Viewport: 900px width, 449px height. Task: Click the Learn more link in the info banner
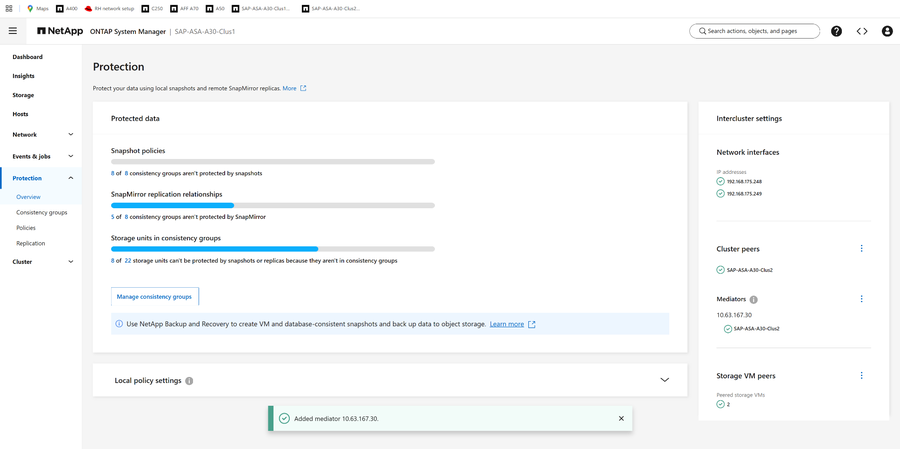coord(507,324)
